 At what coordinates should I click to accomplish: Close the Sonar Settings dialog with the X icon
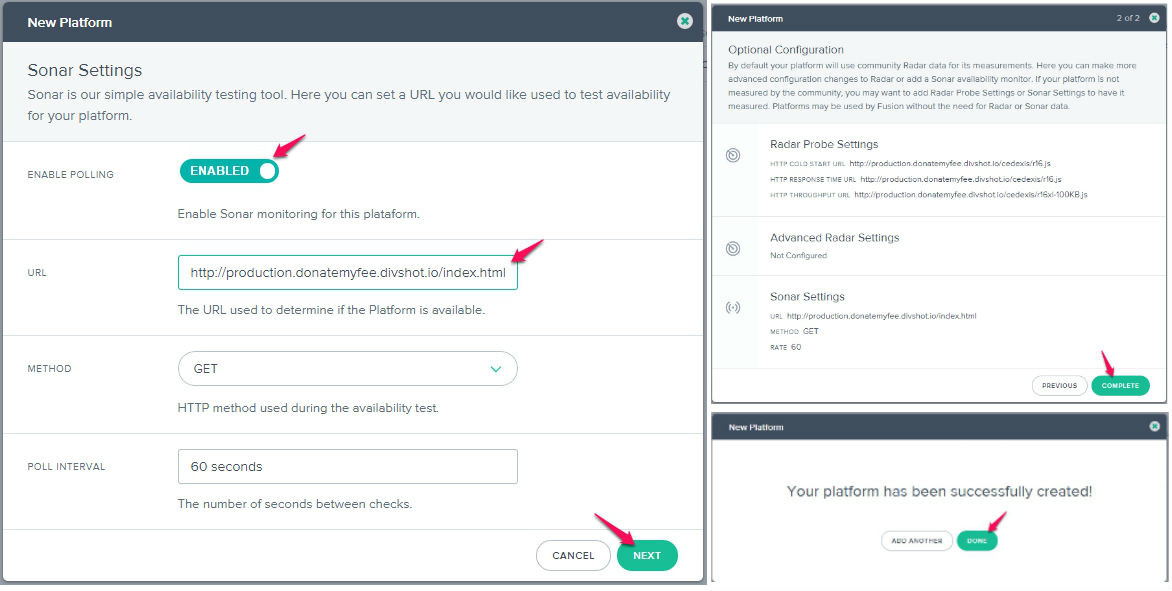[x=684, y=21]
